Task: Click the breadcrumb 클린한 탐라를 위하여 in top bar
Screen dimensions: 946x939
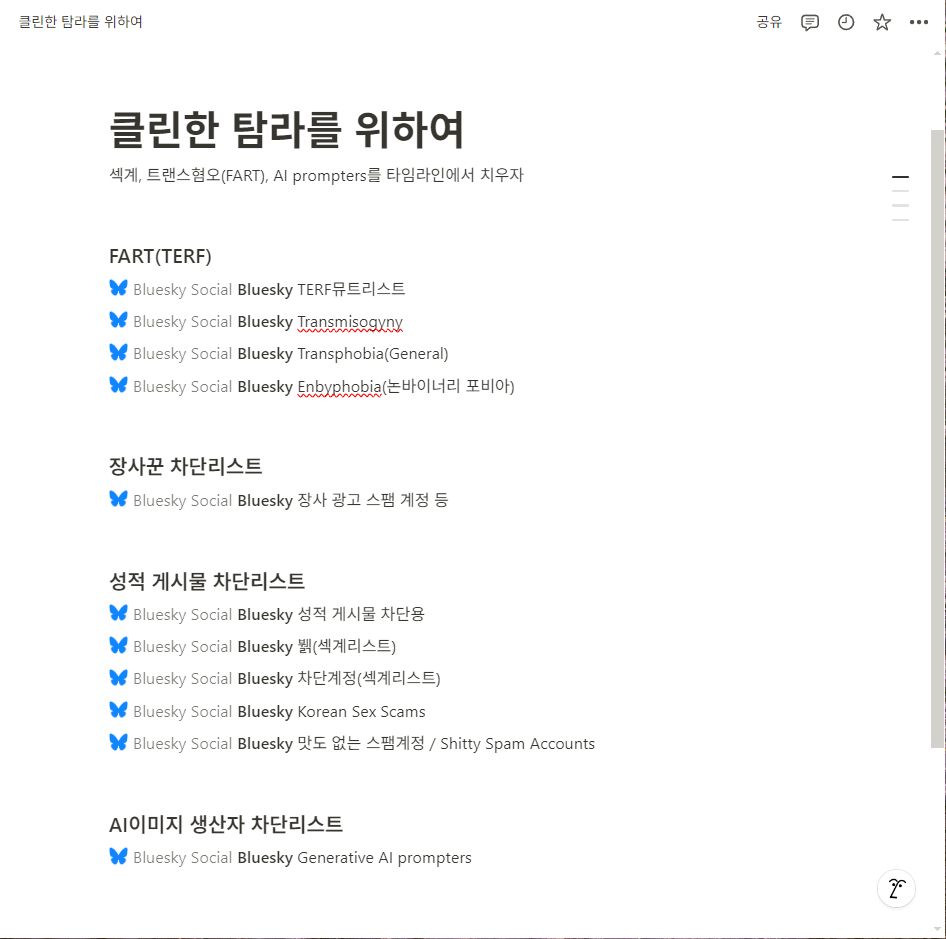Action: (80, 22)
